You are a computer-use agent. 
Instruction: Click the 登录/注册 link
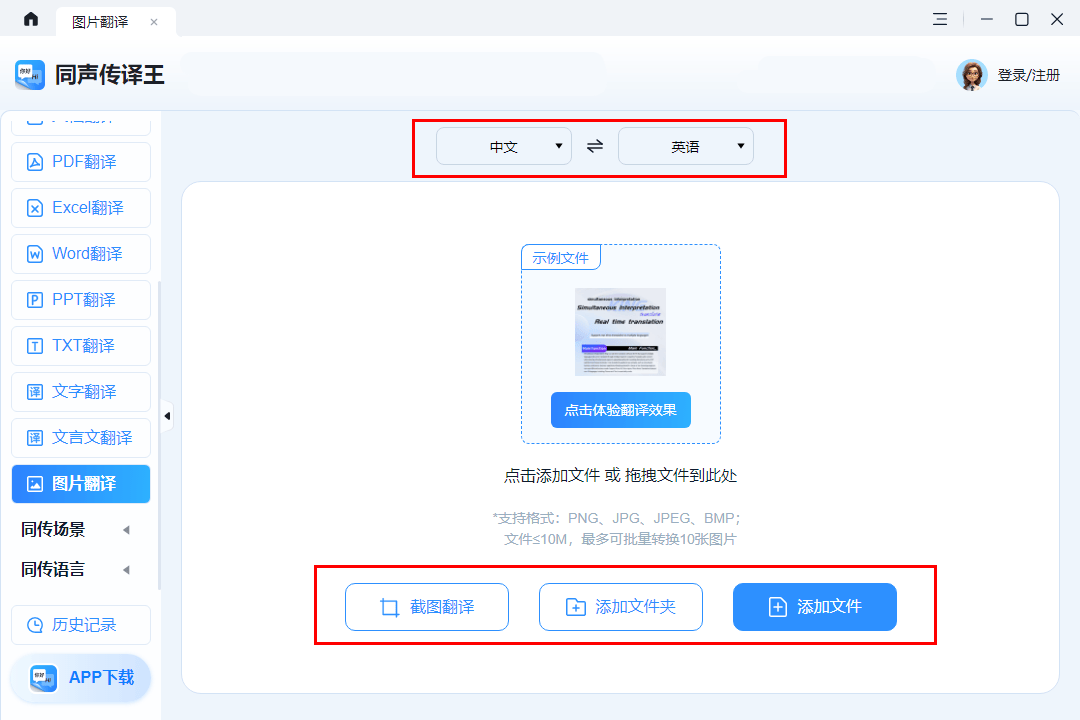tap(1028, 75)
